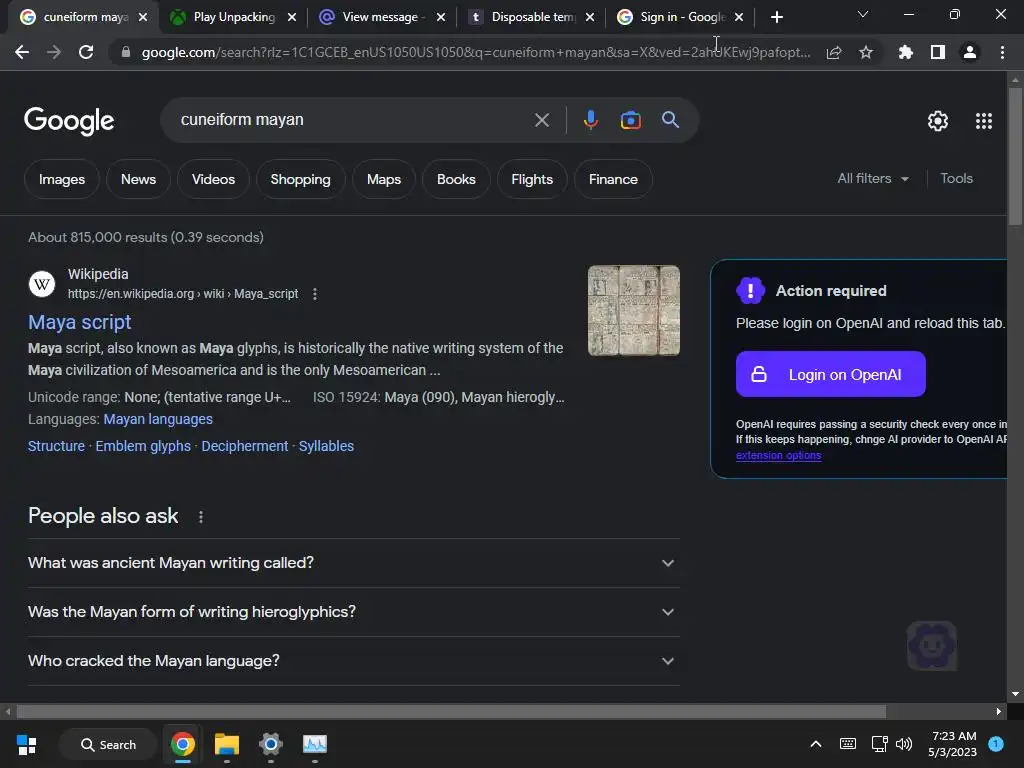Open Emblem glyphs section link
The image size is (1024, 768).
click(143, 446)
